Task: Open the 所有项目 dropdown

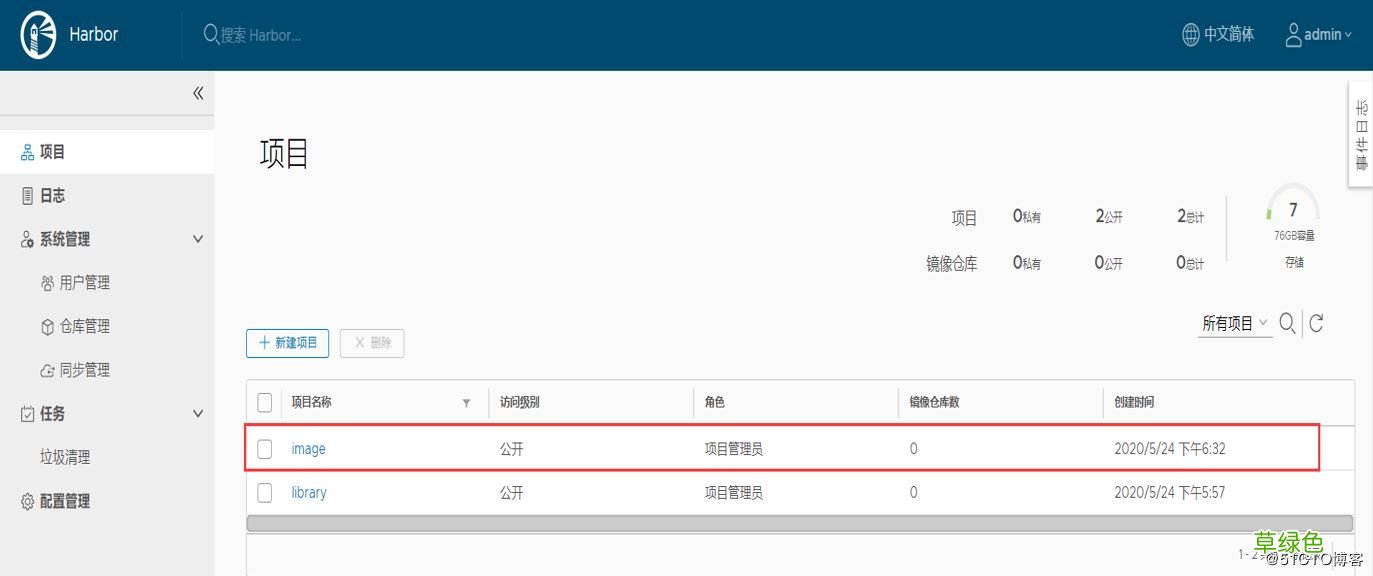Action: click(x=1233, y=322)
